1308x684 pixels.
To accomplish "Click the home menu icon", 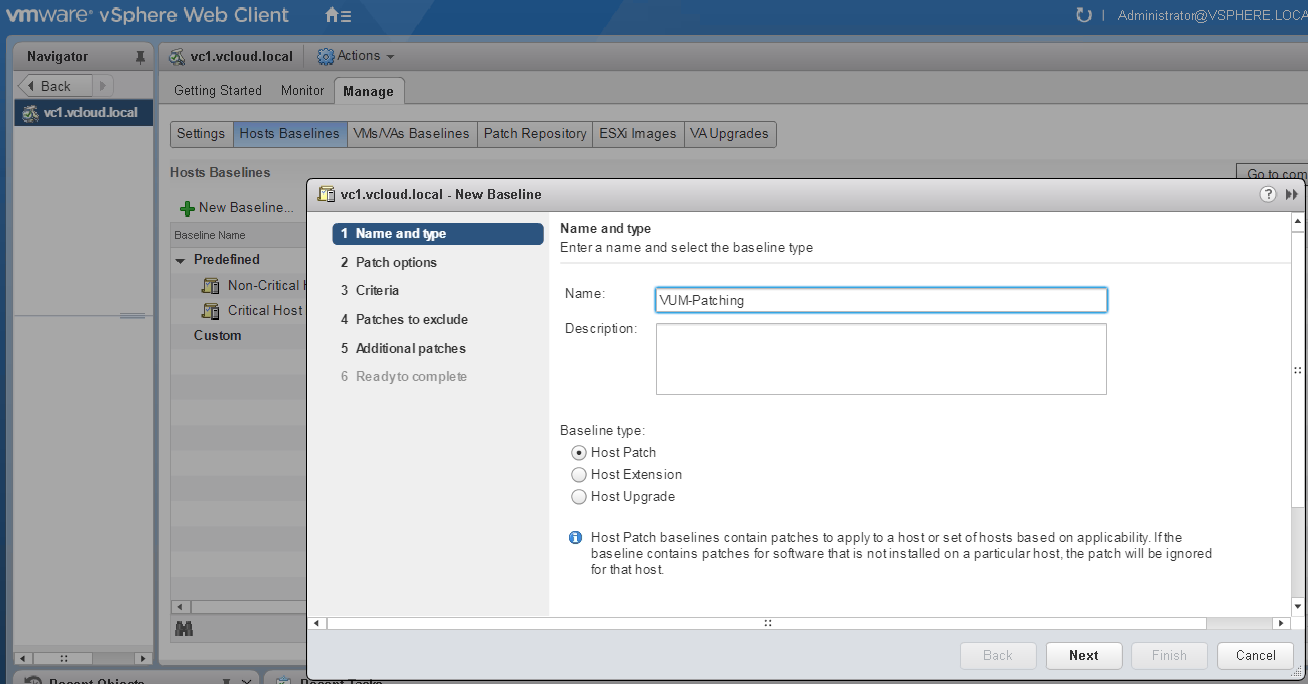I will tap(338, 16).
